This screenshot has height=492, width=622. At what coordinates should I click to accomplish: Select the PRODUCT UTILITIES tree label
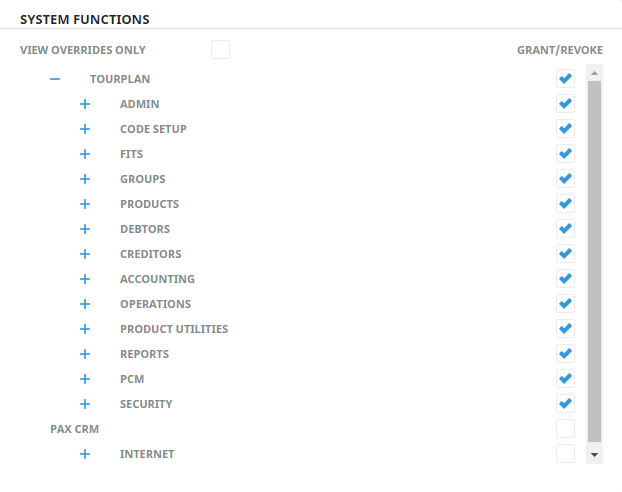174,329
